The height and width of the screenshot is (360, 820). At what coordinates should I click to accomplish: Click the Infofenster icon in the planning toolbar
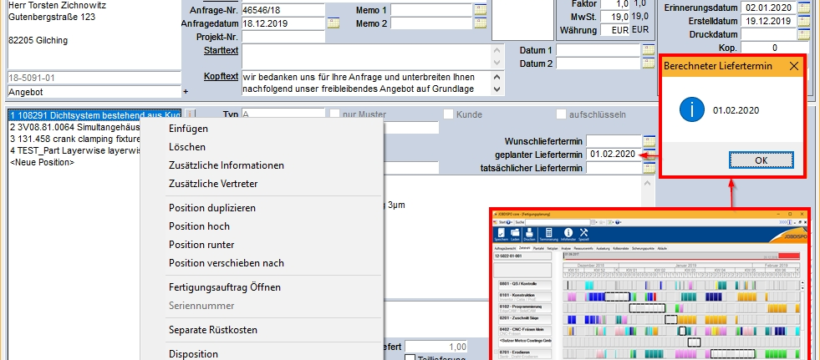(568, 234)
